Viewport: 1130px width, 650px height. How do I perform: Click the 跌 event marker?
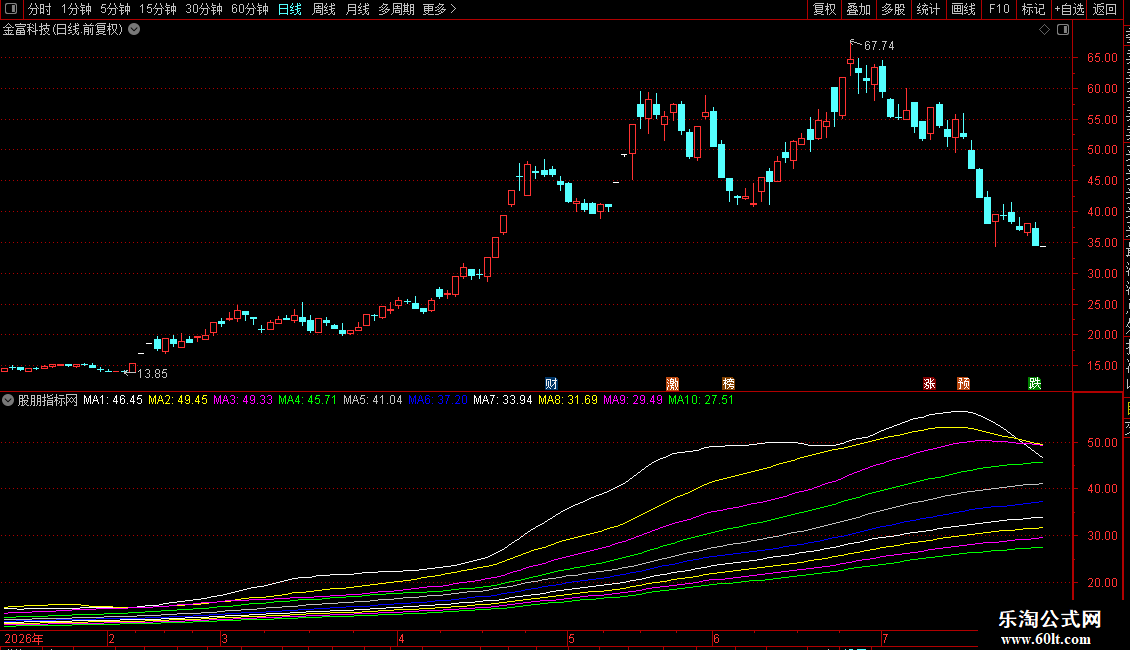pyautogui.click(x=1035, y=383)
